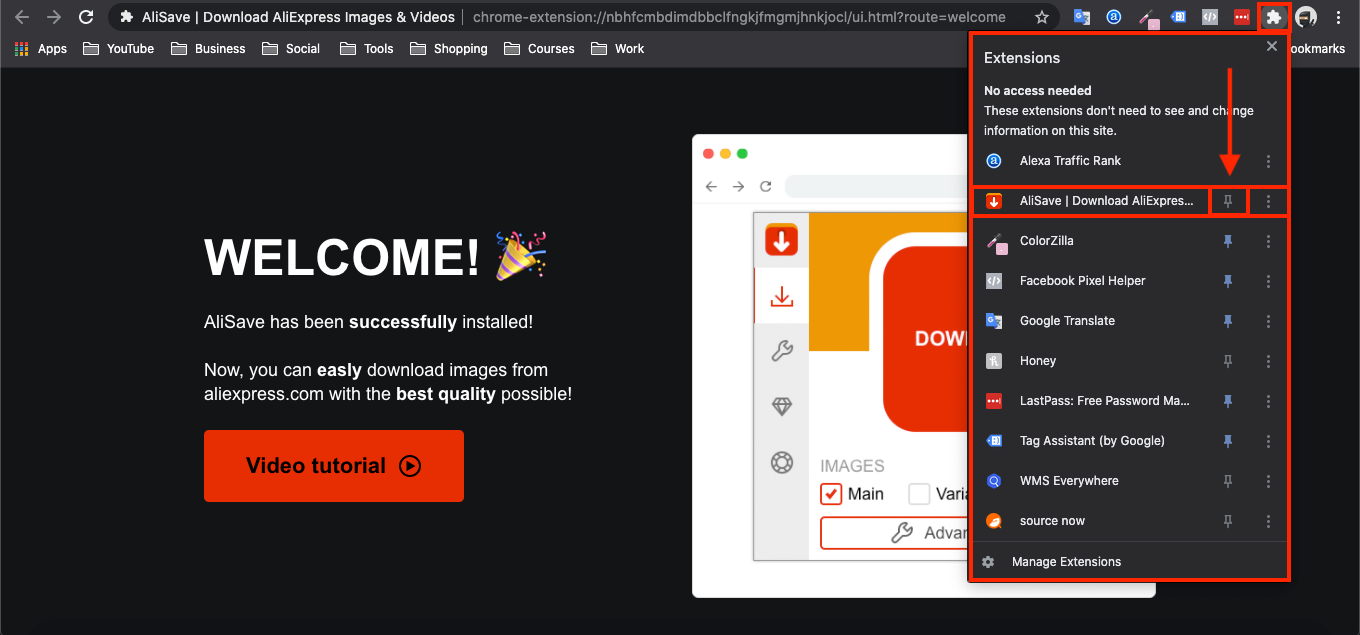The width and height of the screenshot is (1360, 635).
Task: Open the Tools bookmarks folder
Action: [366, 48]
